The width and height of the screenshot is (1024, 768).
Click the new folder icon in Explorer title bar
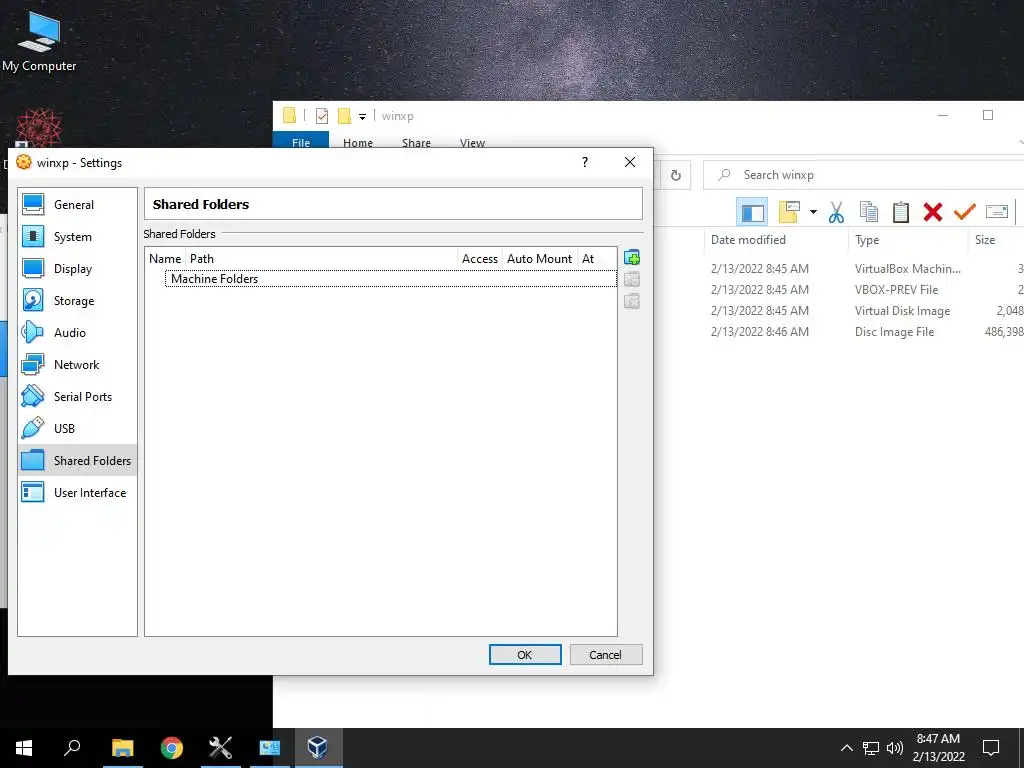(344, 116)
